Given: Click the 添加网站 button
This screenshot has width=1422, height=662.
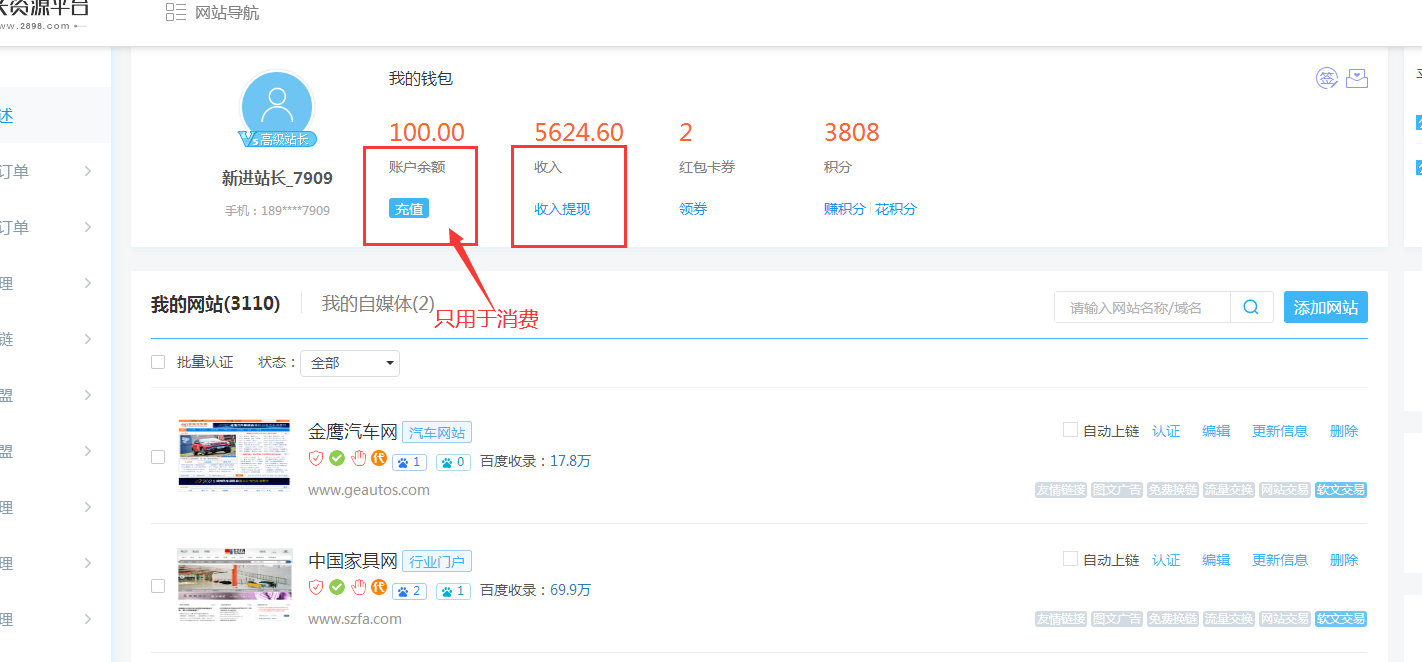Looking at the screenshot, I should click(1325, 308).
